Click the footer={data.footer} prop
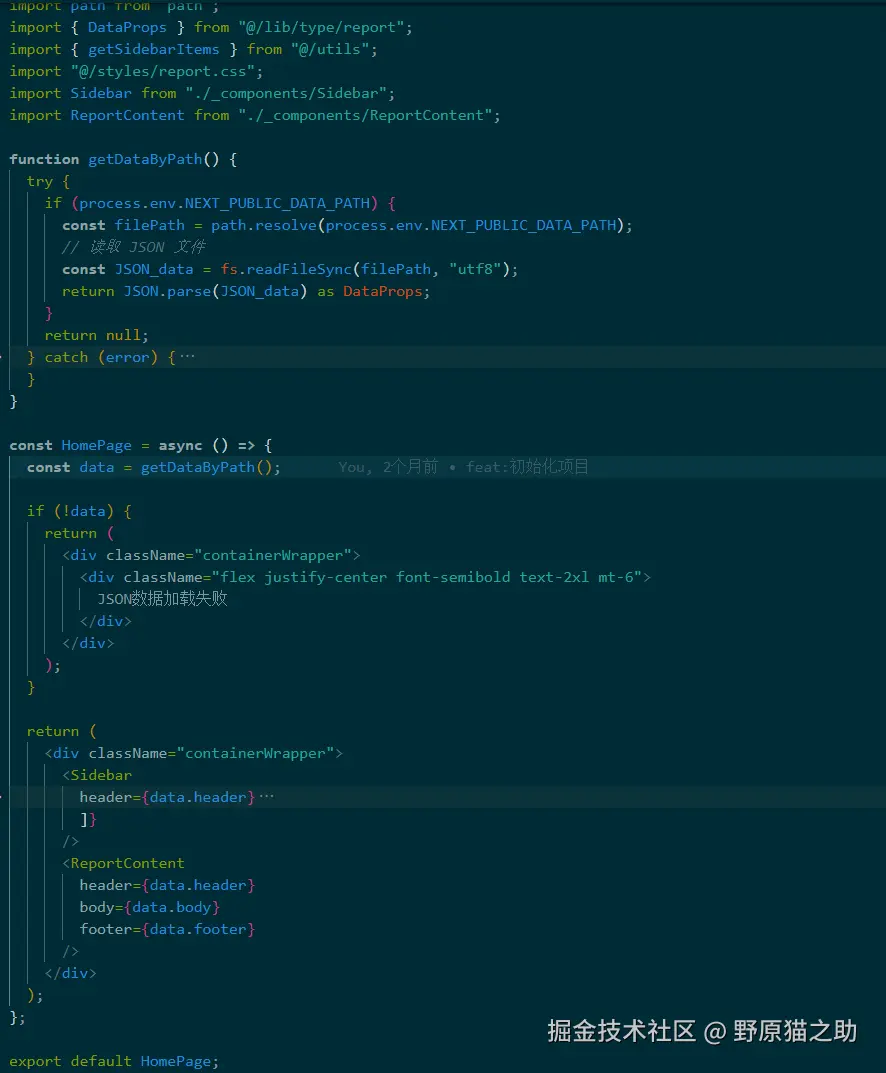 coord(167,929)
